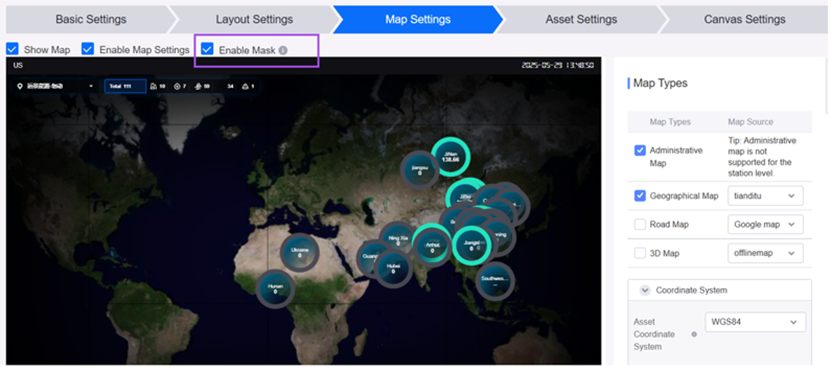Collapse the Coordinate System section

(645, 290)
